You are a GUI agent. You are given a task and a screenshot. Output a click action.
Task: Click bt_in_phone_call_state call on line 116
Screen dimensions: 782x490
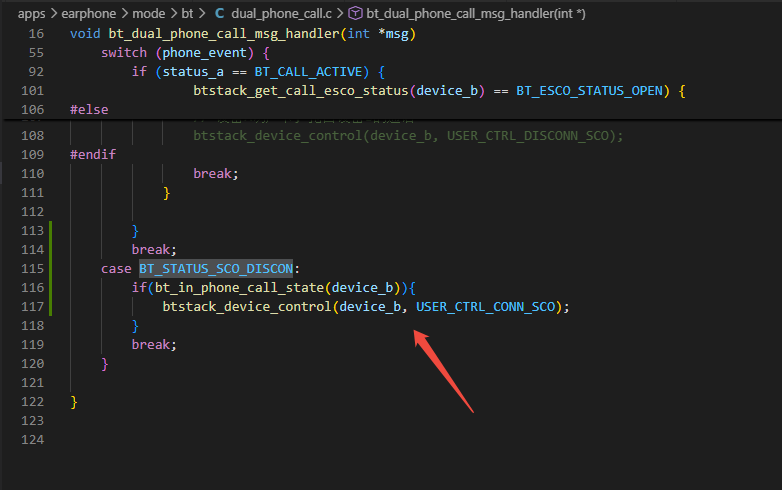[x=239, y=288]
